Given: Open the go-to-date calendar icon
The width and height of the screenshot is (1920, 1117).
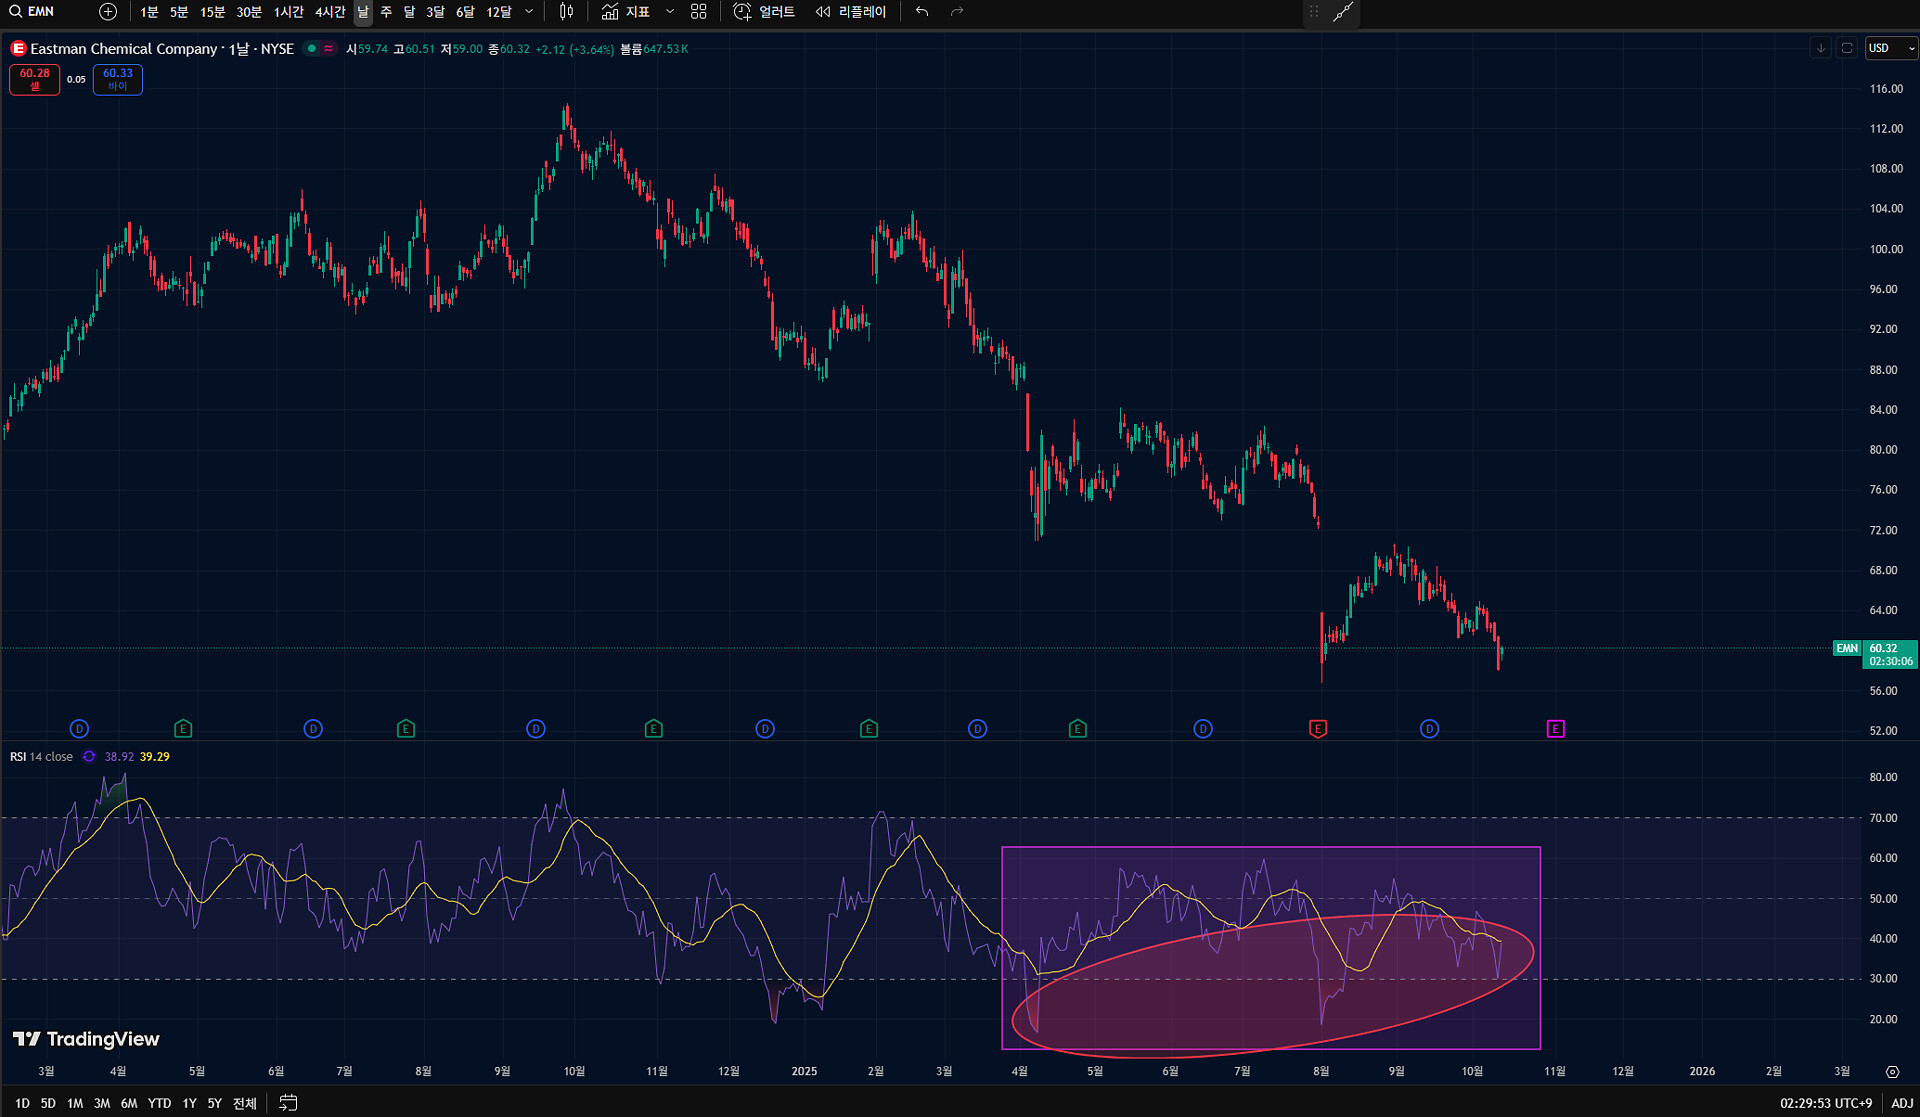Looking at the screenshot, I should tap(288, 1103).
